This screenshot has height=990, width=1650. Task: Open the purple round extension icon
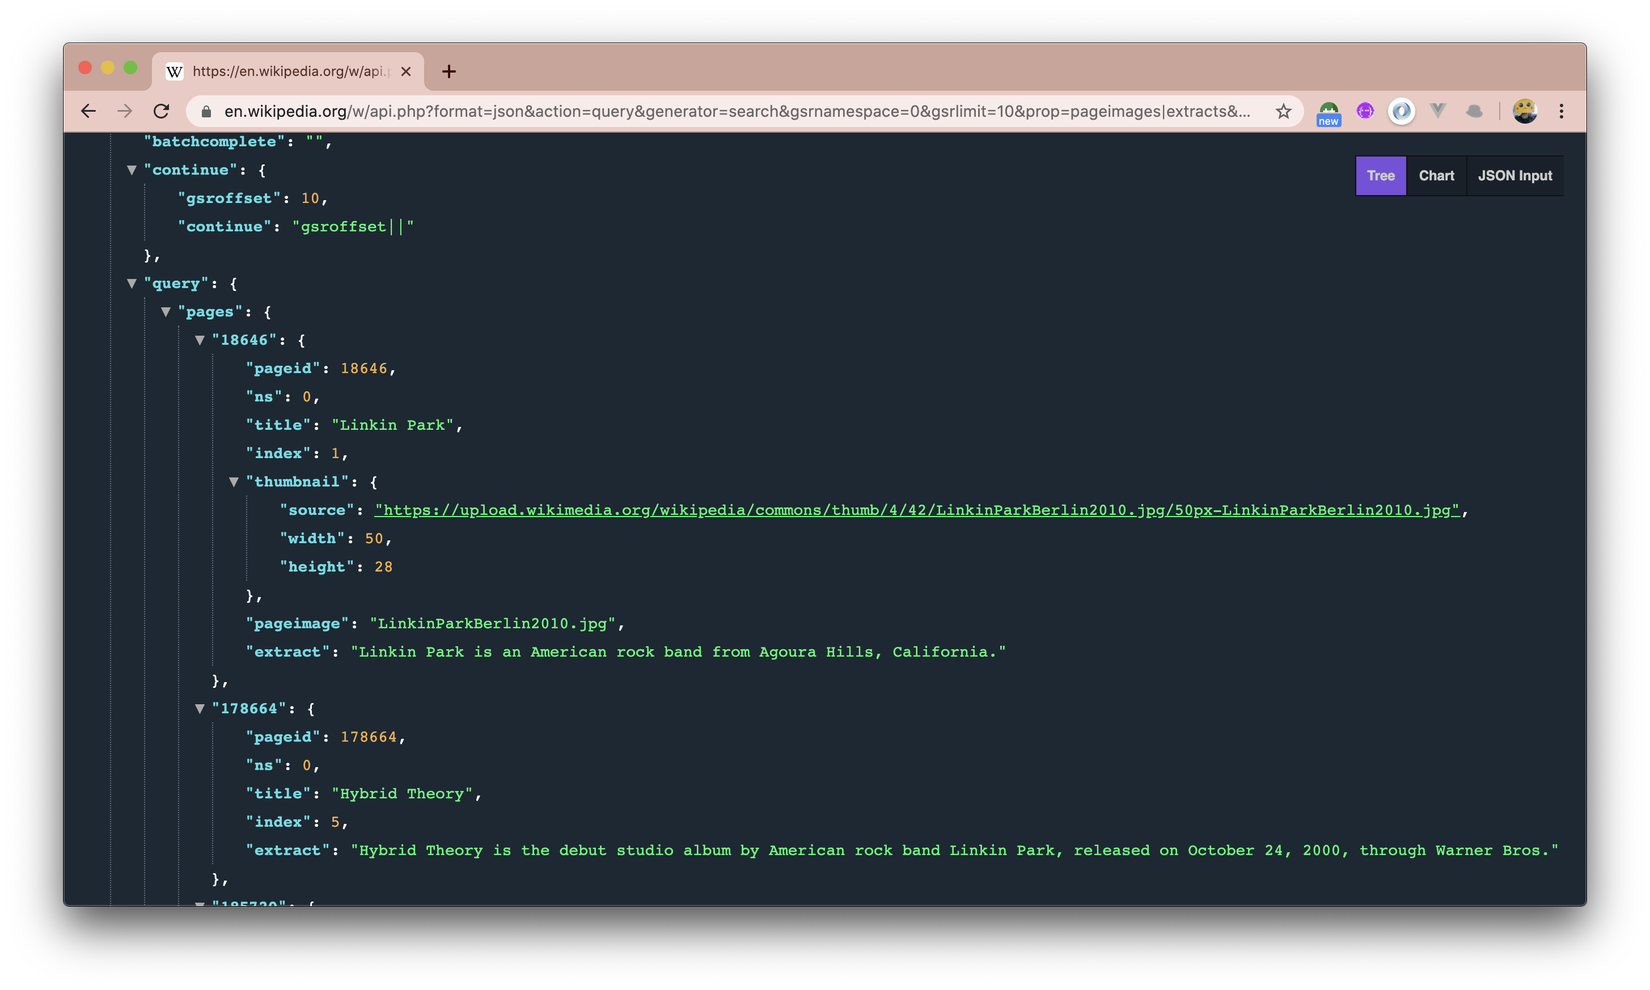(x=1365, y=111)
